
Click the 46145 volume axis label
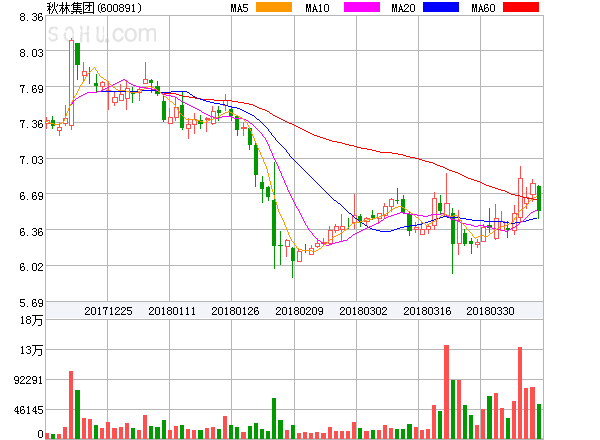pos(28,411)
